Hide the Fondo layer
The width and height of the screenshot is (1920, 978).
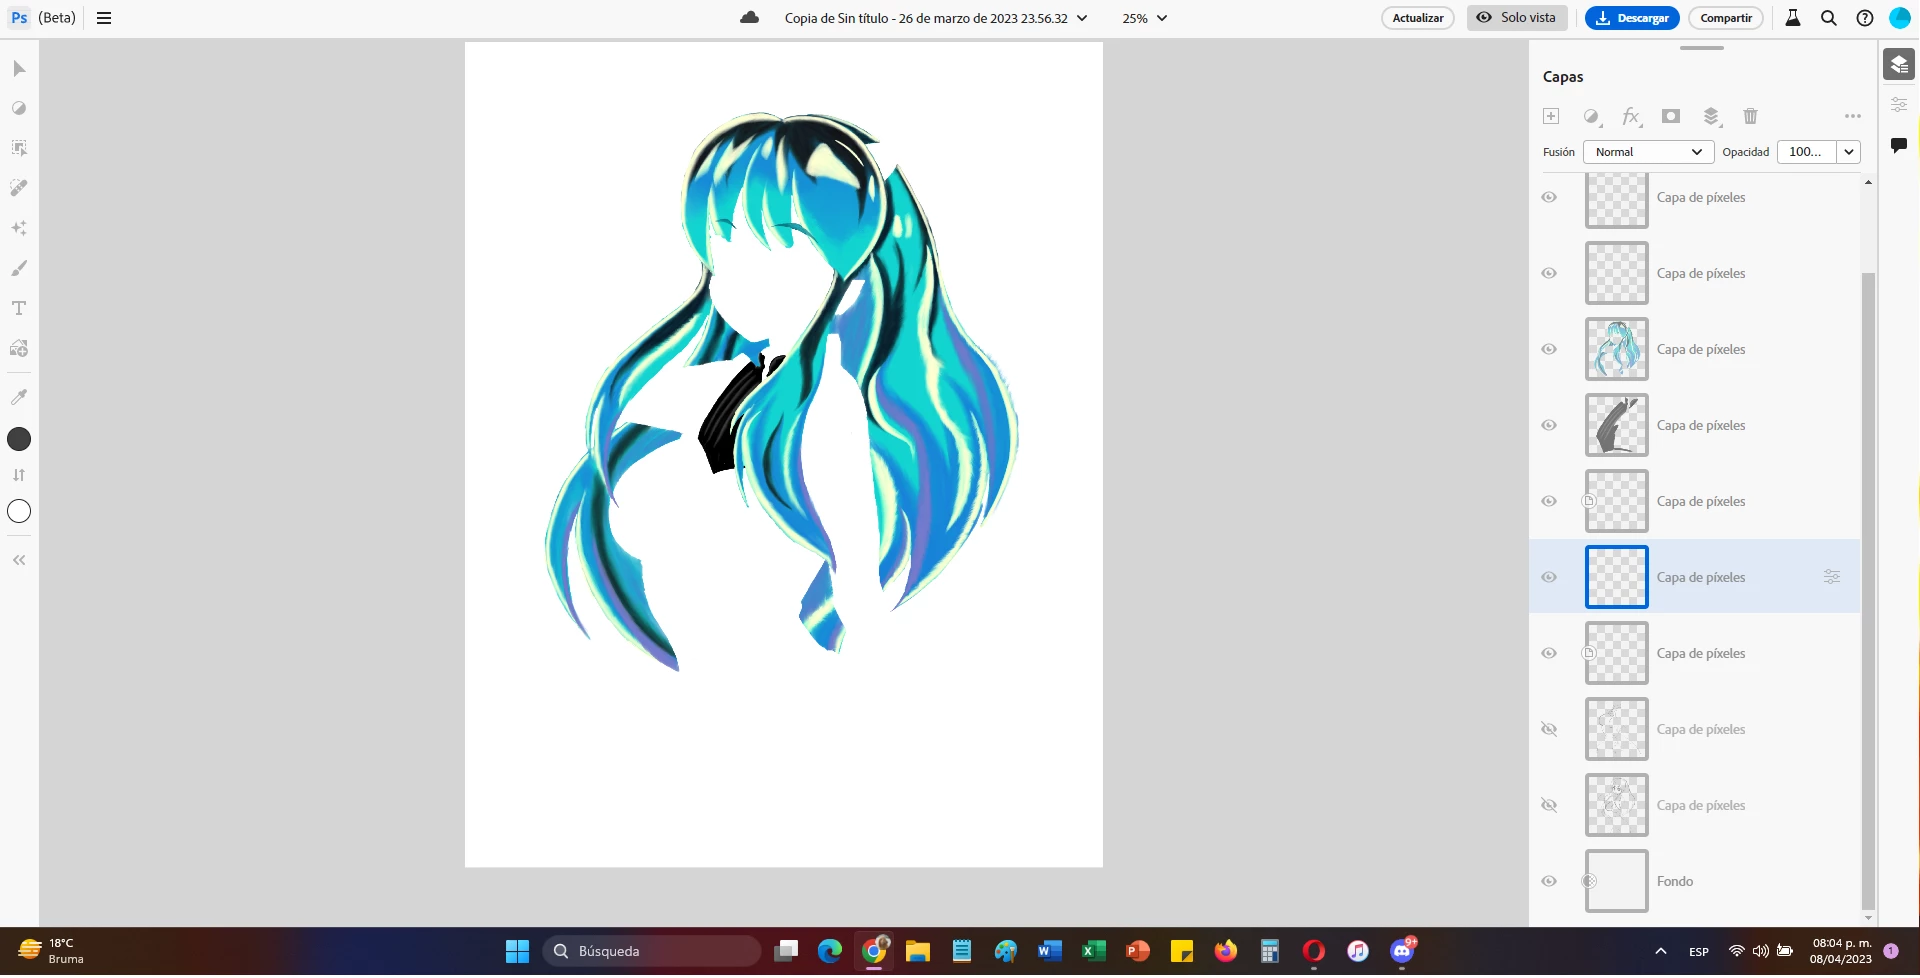point(1549,881)
